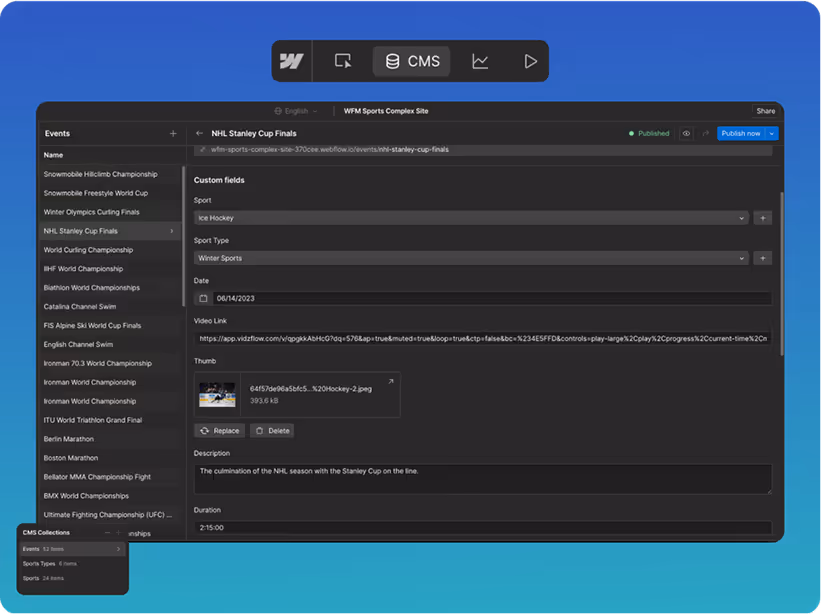Click the Date field showing 06/14/2023

point(492,298)
